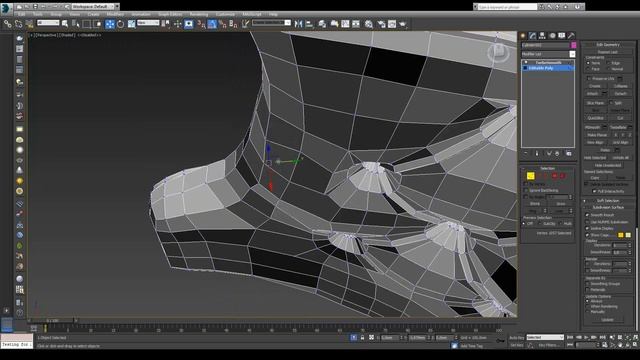Toggle the Use NURMS Subdivision checkbox

587,222
